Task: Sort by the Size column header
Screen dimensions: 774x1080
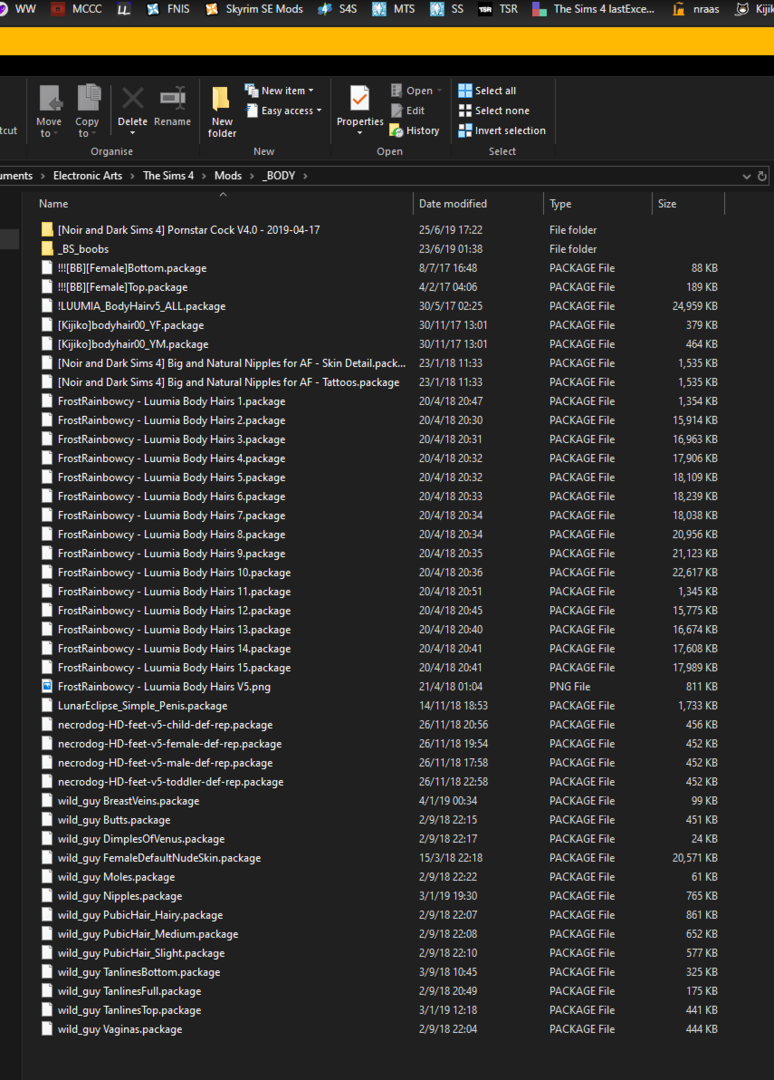Action: [667, 204]
